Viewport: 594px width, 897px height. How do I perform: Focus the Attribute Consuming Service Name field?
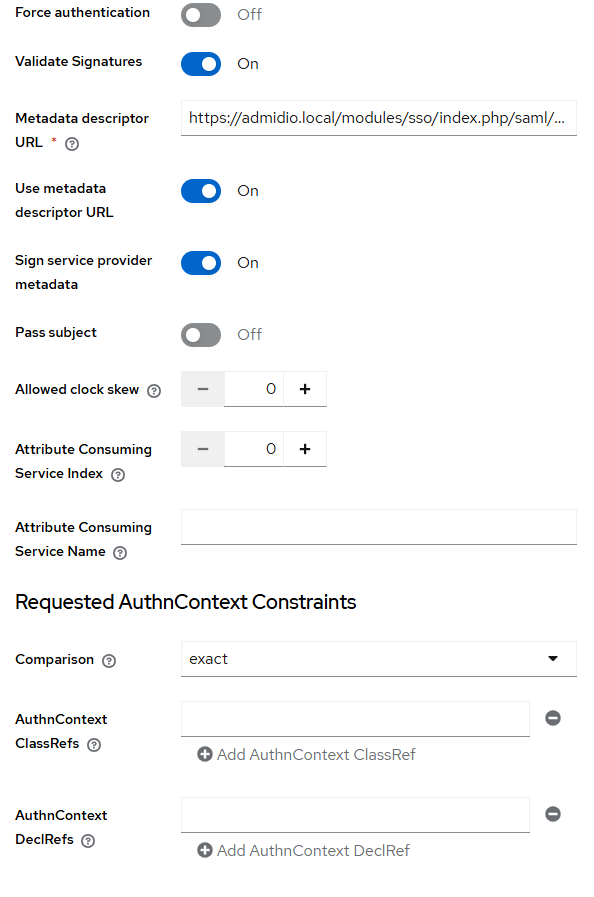coord(379,527)
